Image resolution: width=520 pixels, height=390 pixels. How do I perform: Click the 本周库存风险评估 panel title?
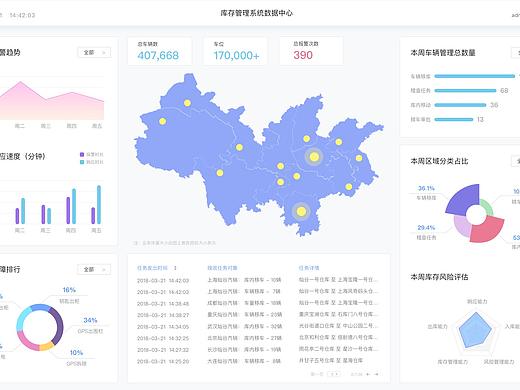pyautogui.click(x=439, y=277)
